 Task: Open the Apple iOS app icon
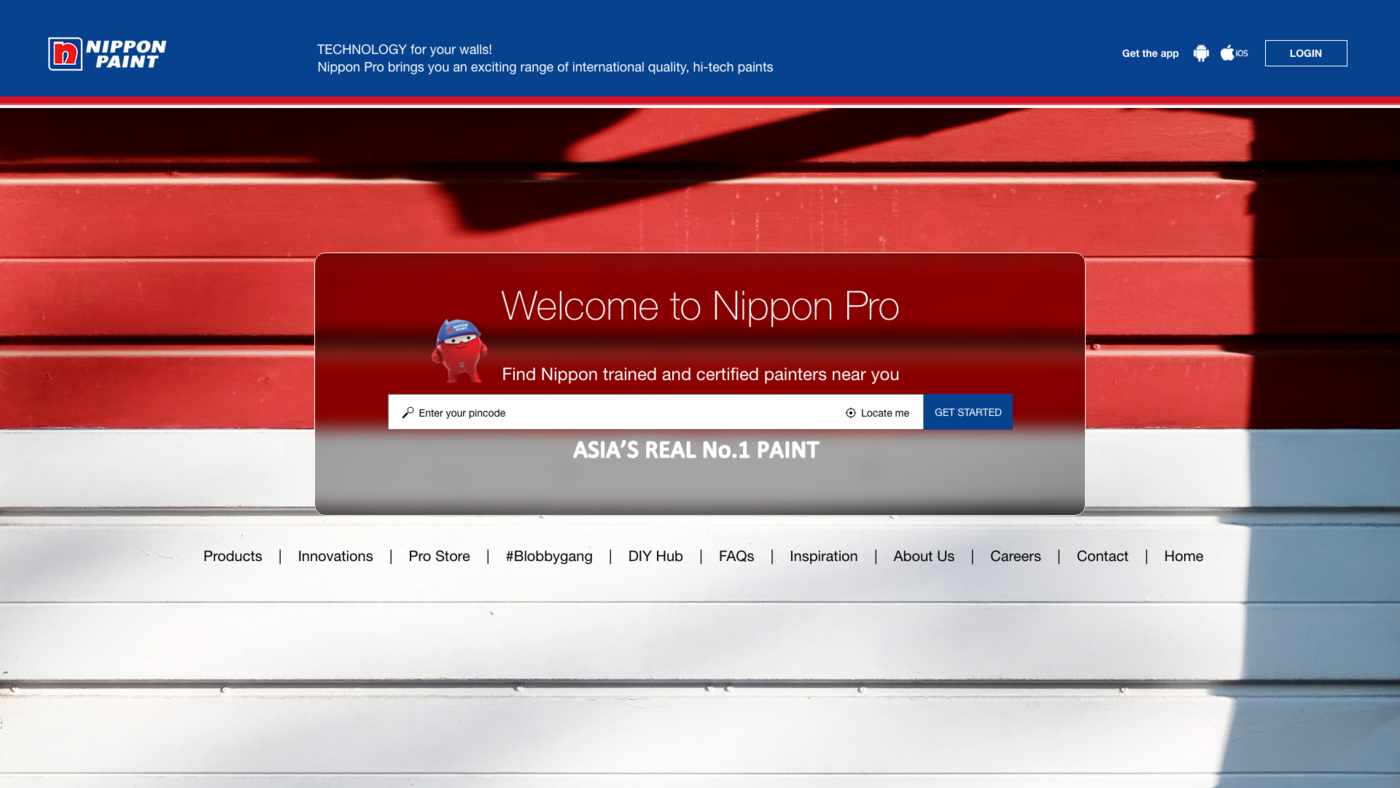tap(1228, 54)
